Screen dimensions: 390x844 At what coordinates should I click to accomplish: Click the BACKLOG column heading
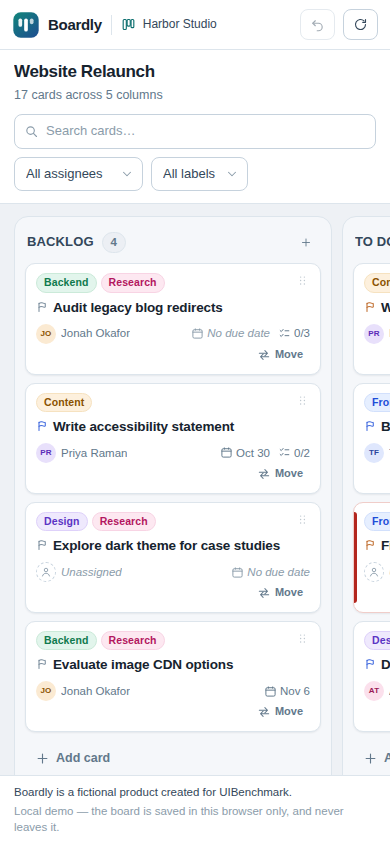coord(60,242)
